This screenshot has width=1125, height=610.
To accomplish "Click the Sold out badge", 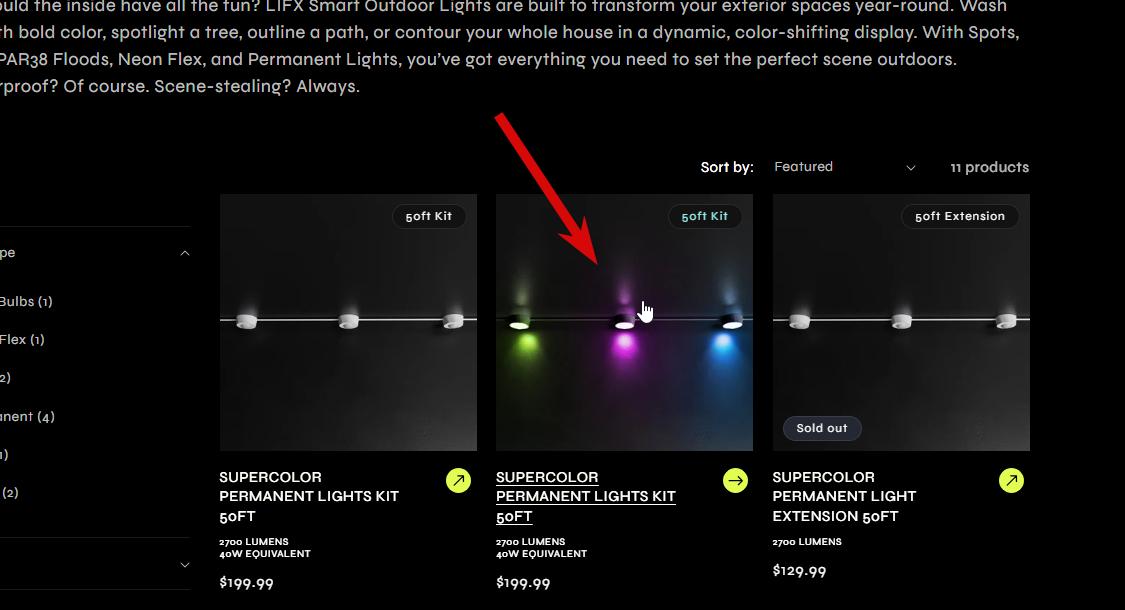I will click(x=822, y=428).
